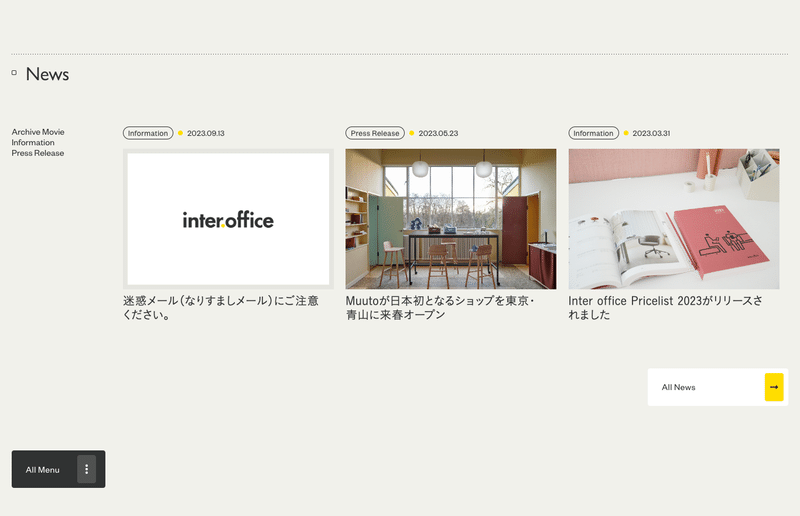Open the All Menu button
The image size is (800, 516).
[x=59, y=469]
